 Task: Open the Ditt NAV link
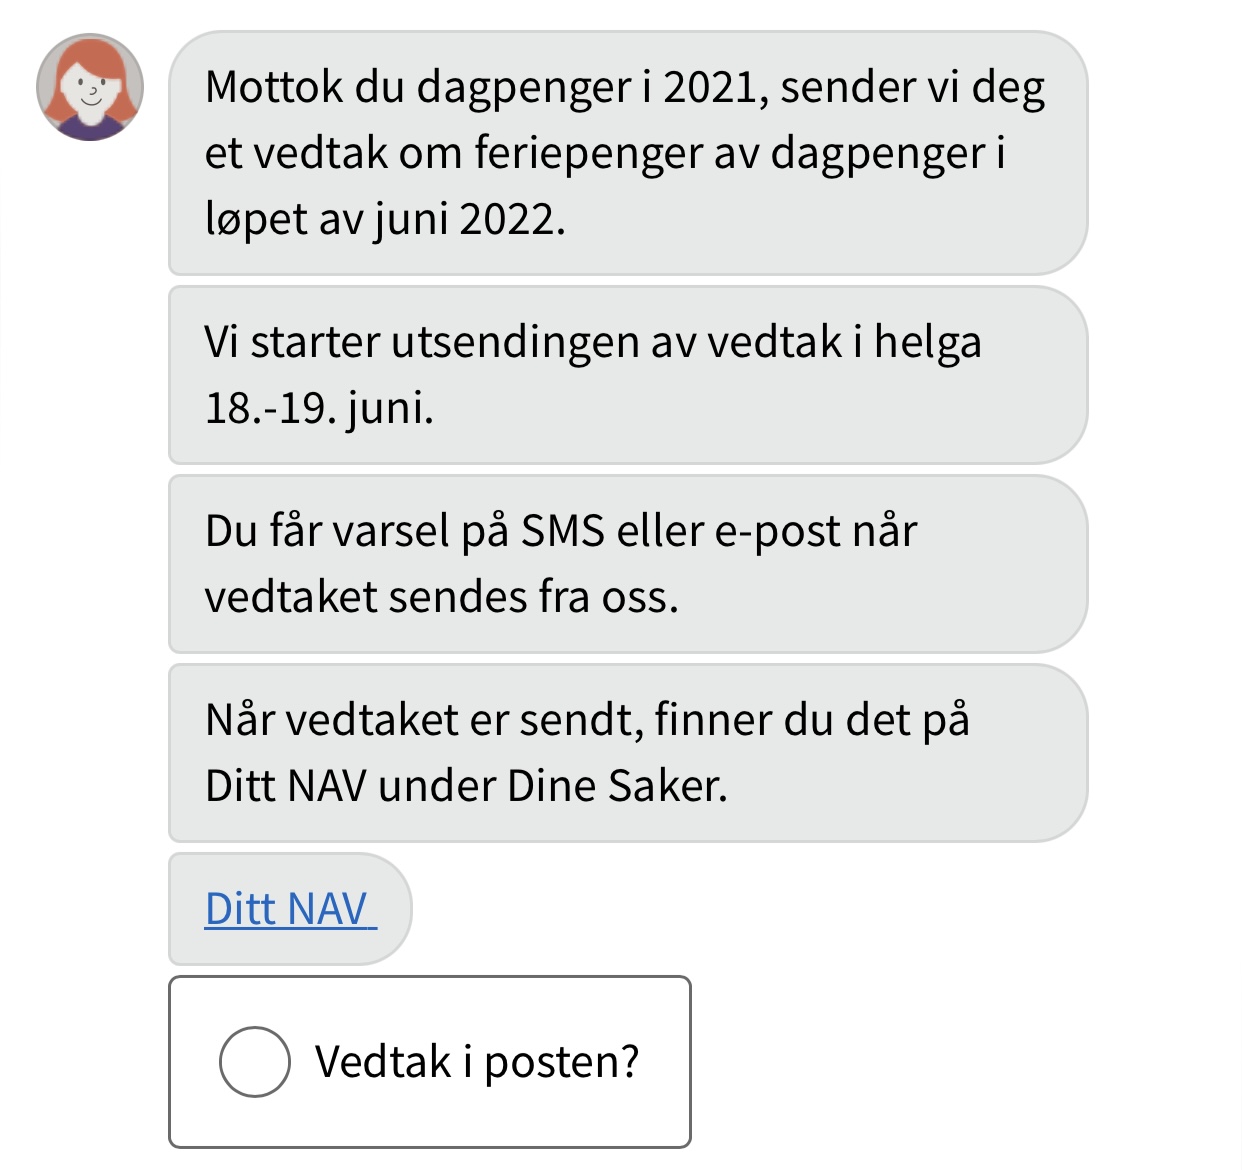[x=289, y=909]
